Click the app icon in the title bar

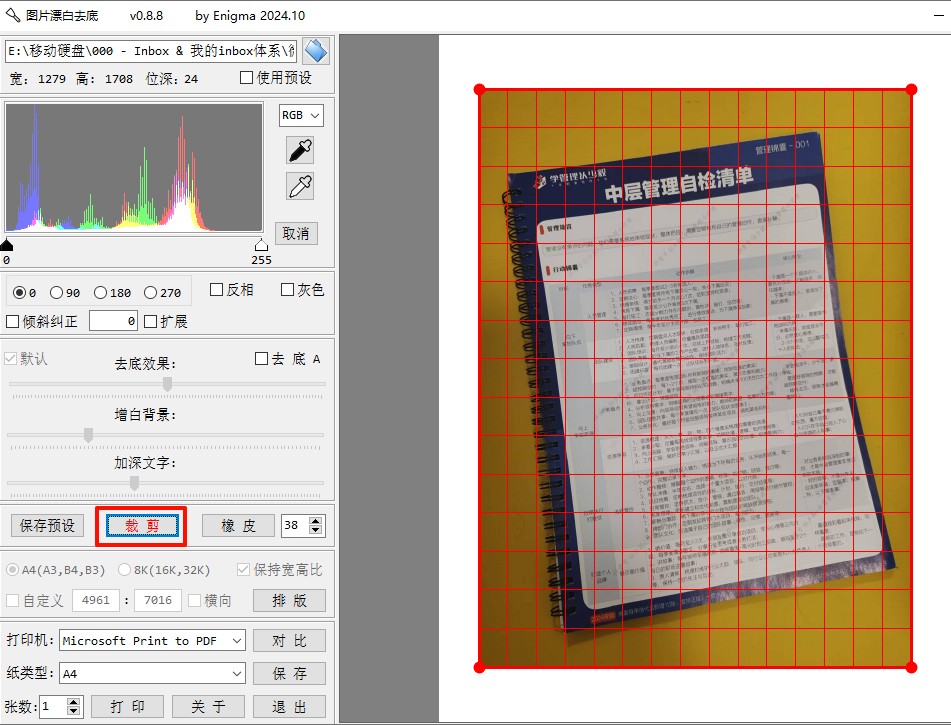(13, 15)
